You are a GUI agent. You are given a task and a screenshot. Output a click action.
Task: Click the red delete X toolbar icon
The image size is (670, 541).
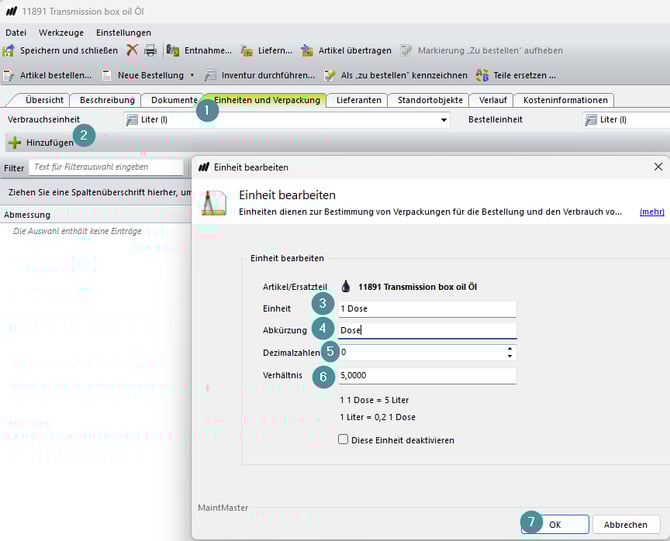(x=132, y=50)
